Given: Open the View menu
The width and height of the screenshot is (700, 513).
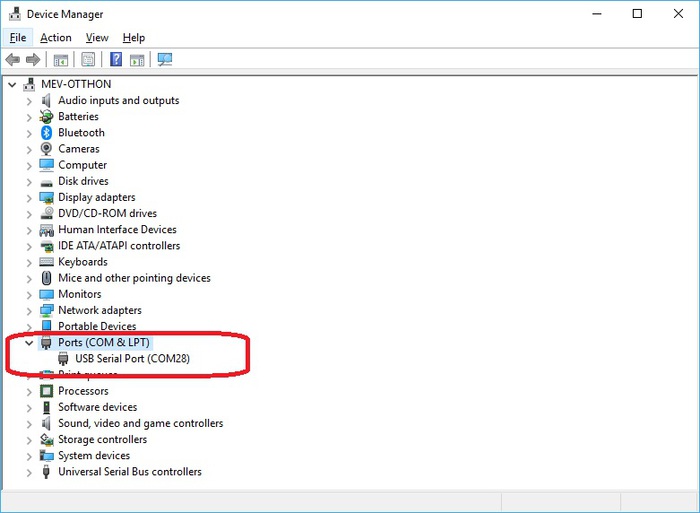Looking at the screenshot, I should click(97, 38).
